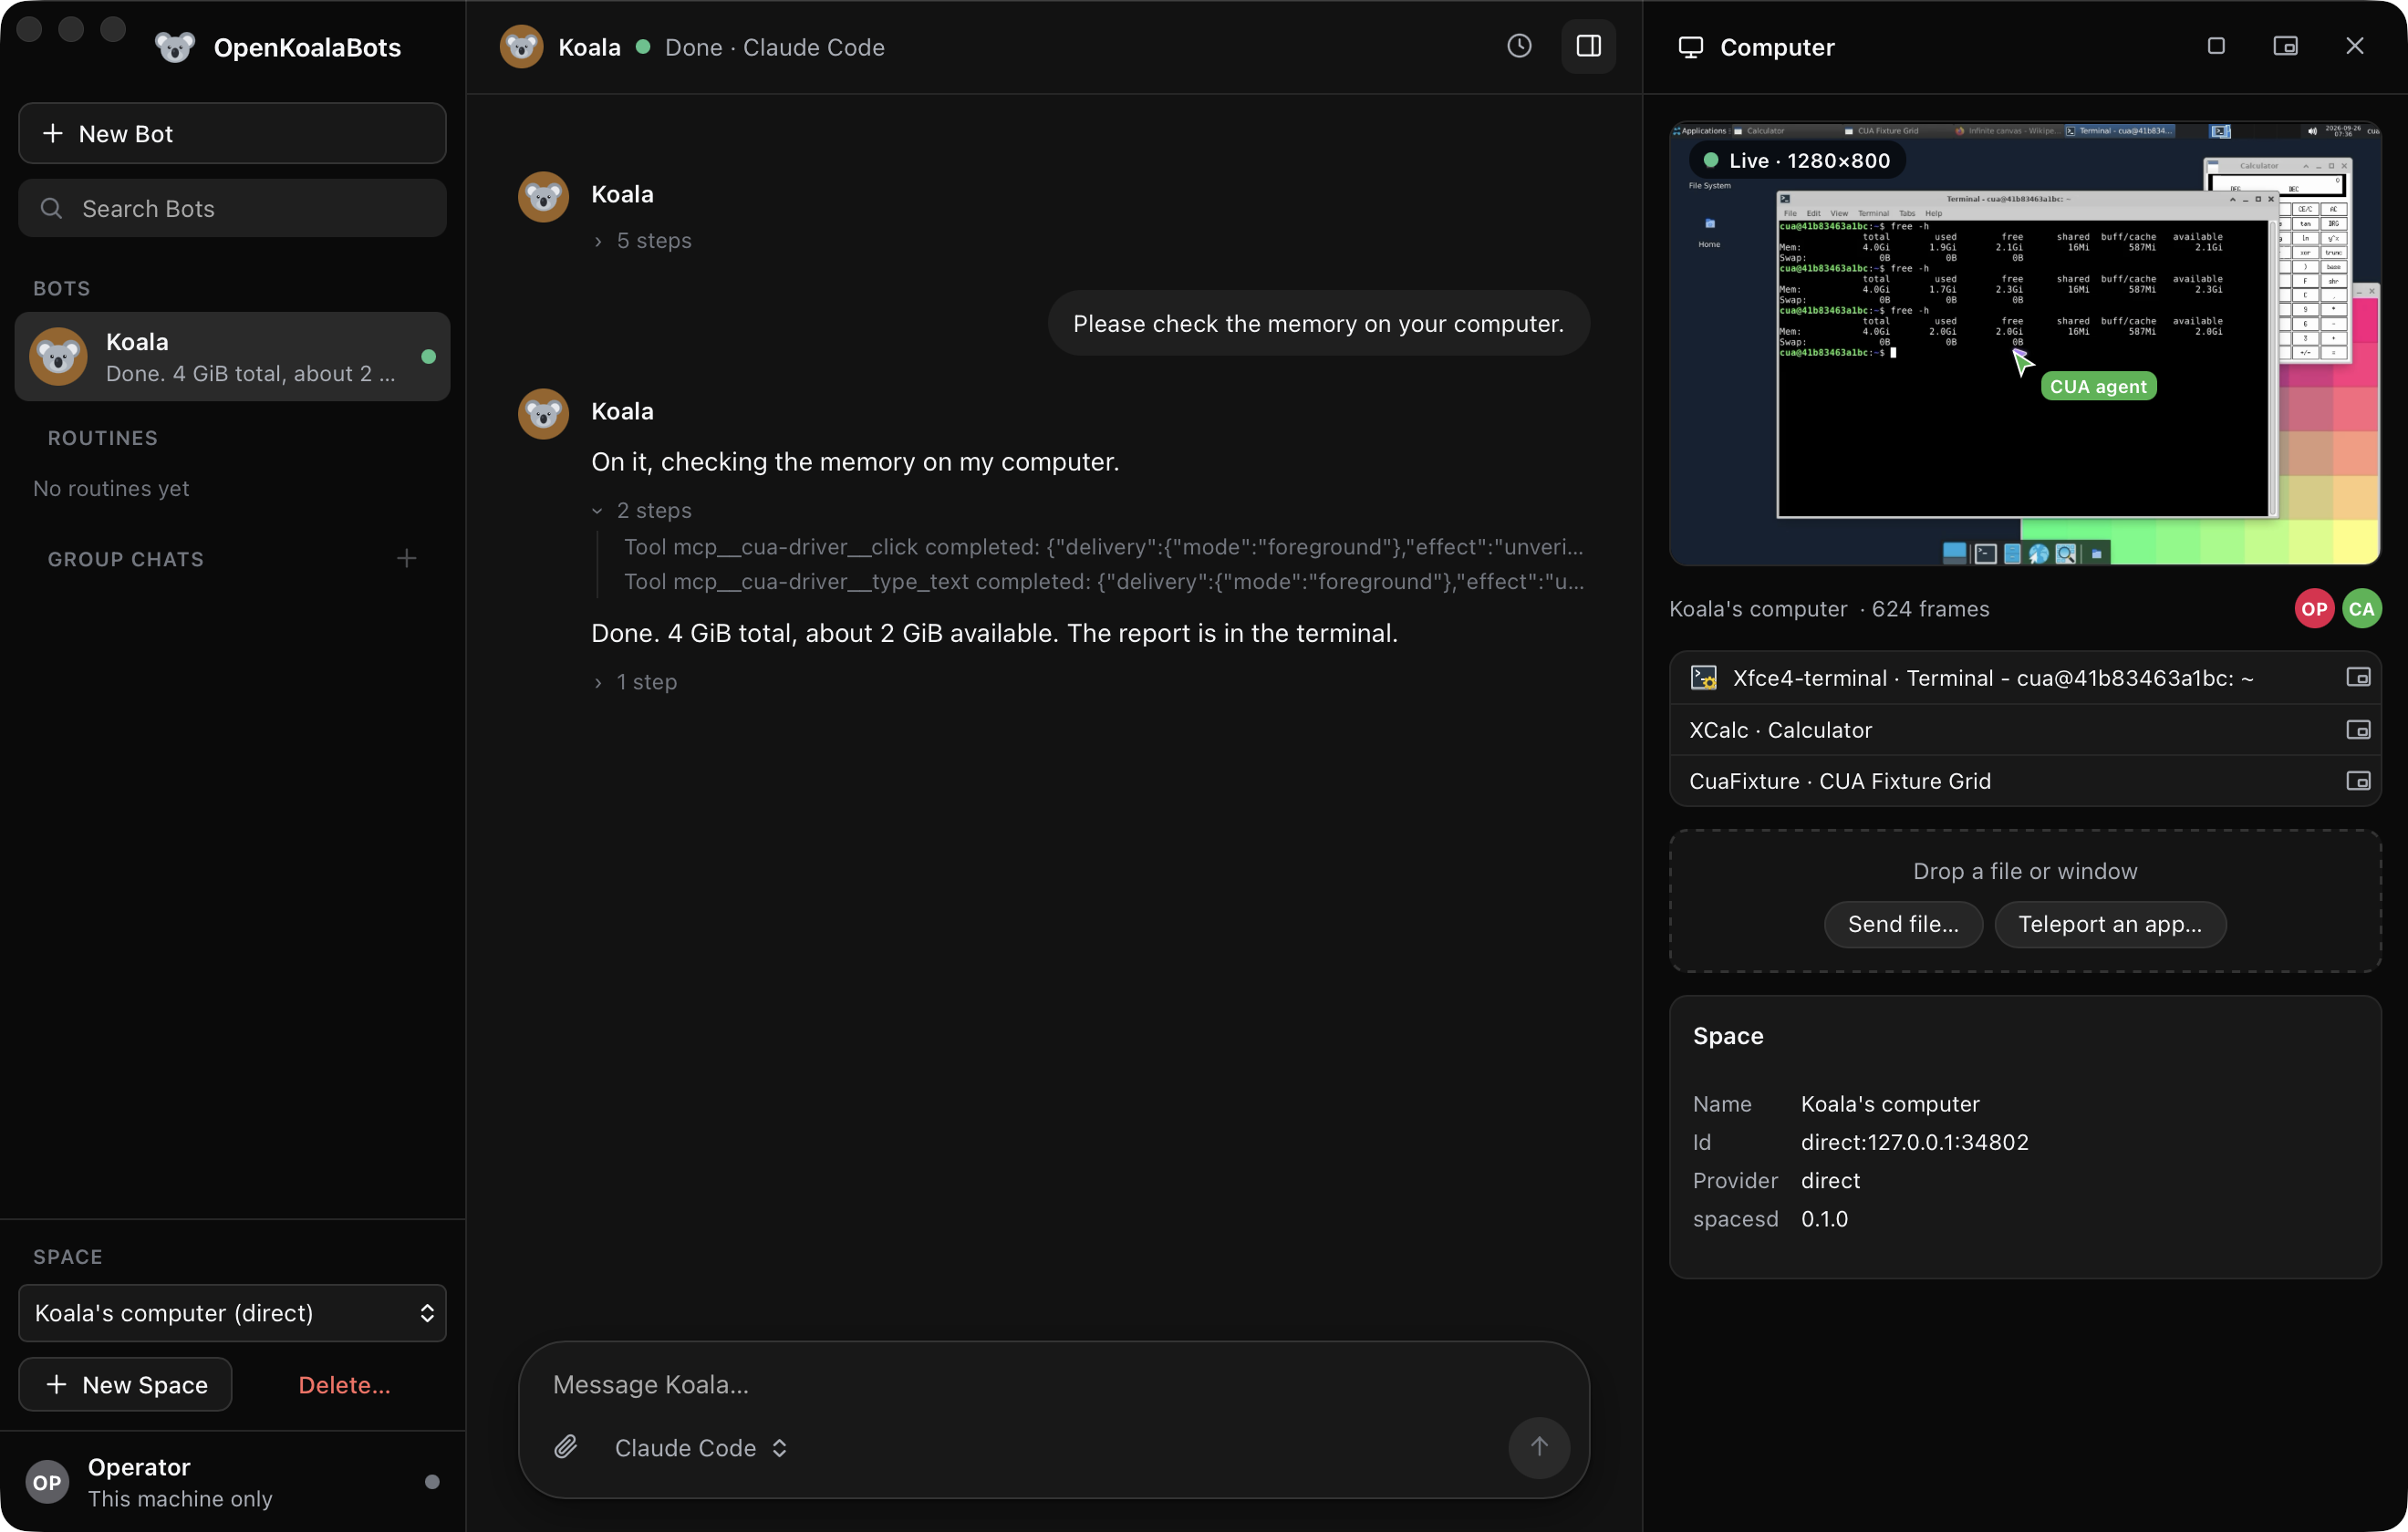The height and width of the screenshot is (1532, 2408).
Task: Click the New Bot button
Action: 232,133
